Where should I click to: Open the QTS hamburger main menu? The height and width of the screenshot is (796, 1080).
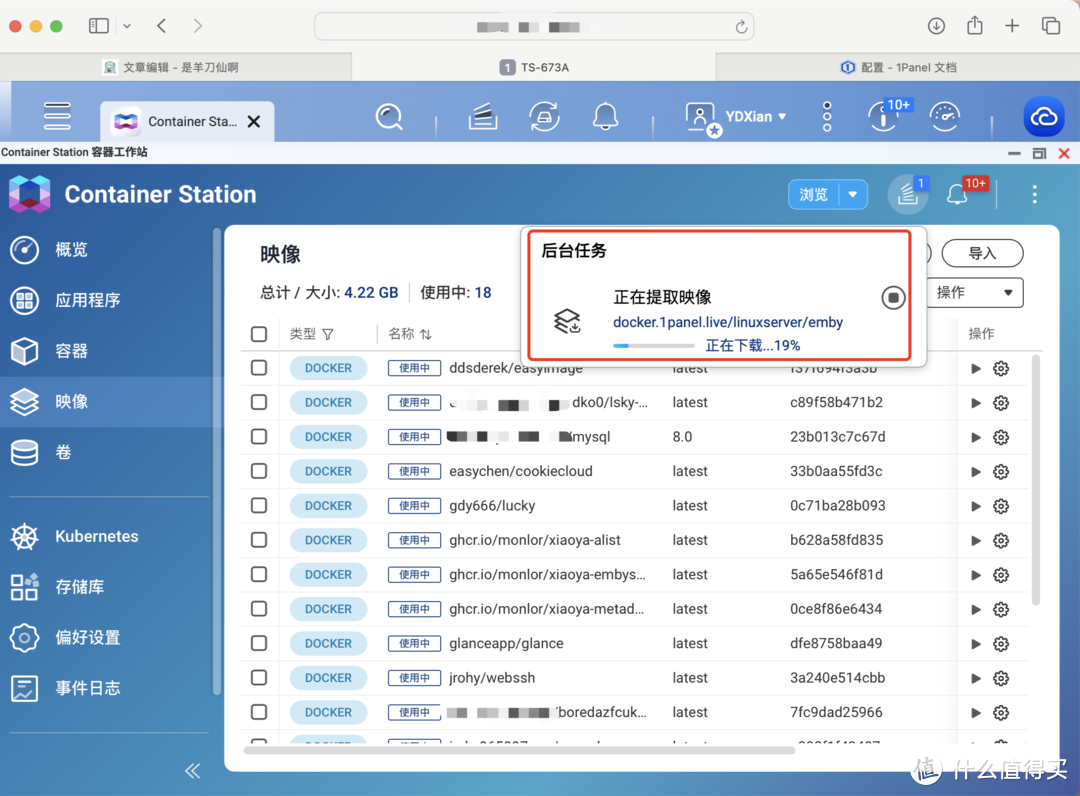click(57, 116)
